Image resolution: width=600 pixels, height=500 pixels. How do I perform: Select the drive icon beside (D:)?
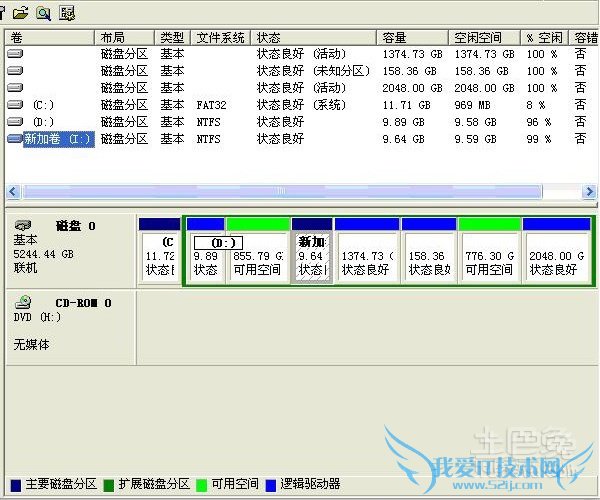(15, 122)
